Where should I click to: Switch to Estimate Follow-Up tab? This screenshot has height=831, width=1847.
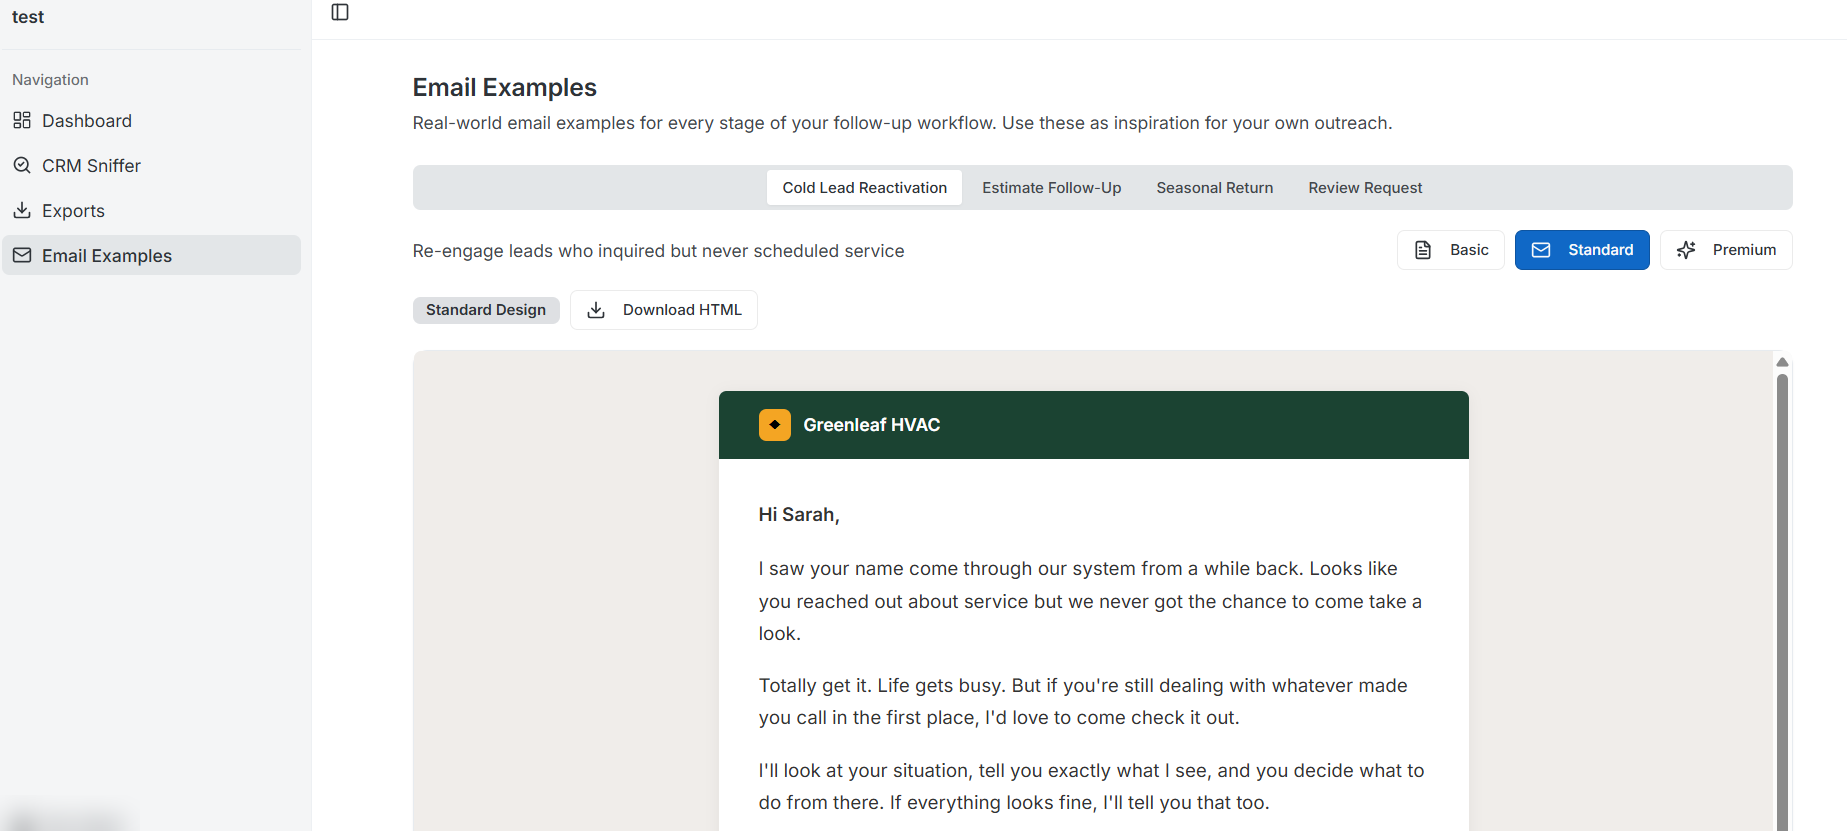(1051, 187)
